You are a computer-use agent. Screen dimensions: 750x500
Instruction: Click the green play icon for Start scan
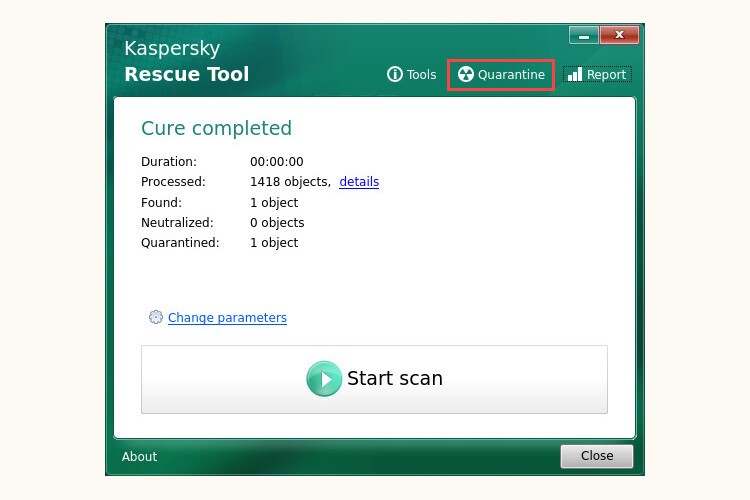[324, 378]
